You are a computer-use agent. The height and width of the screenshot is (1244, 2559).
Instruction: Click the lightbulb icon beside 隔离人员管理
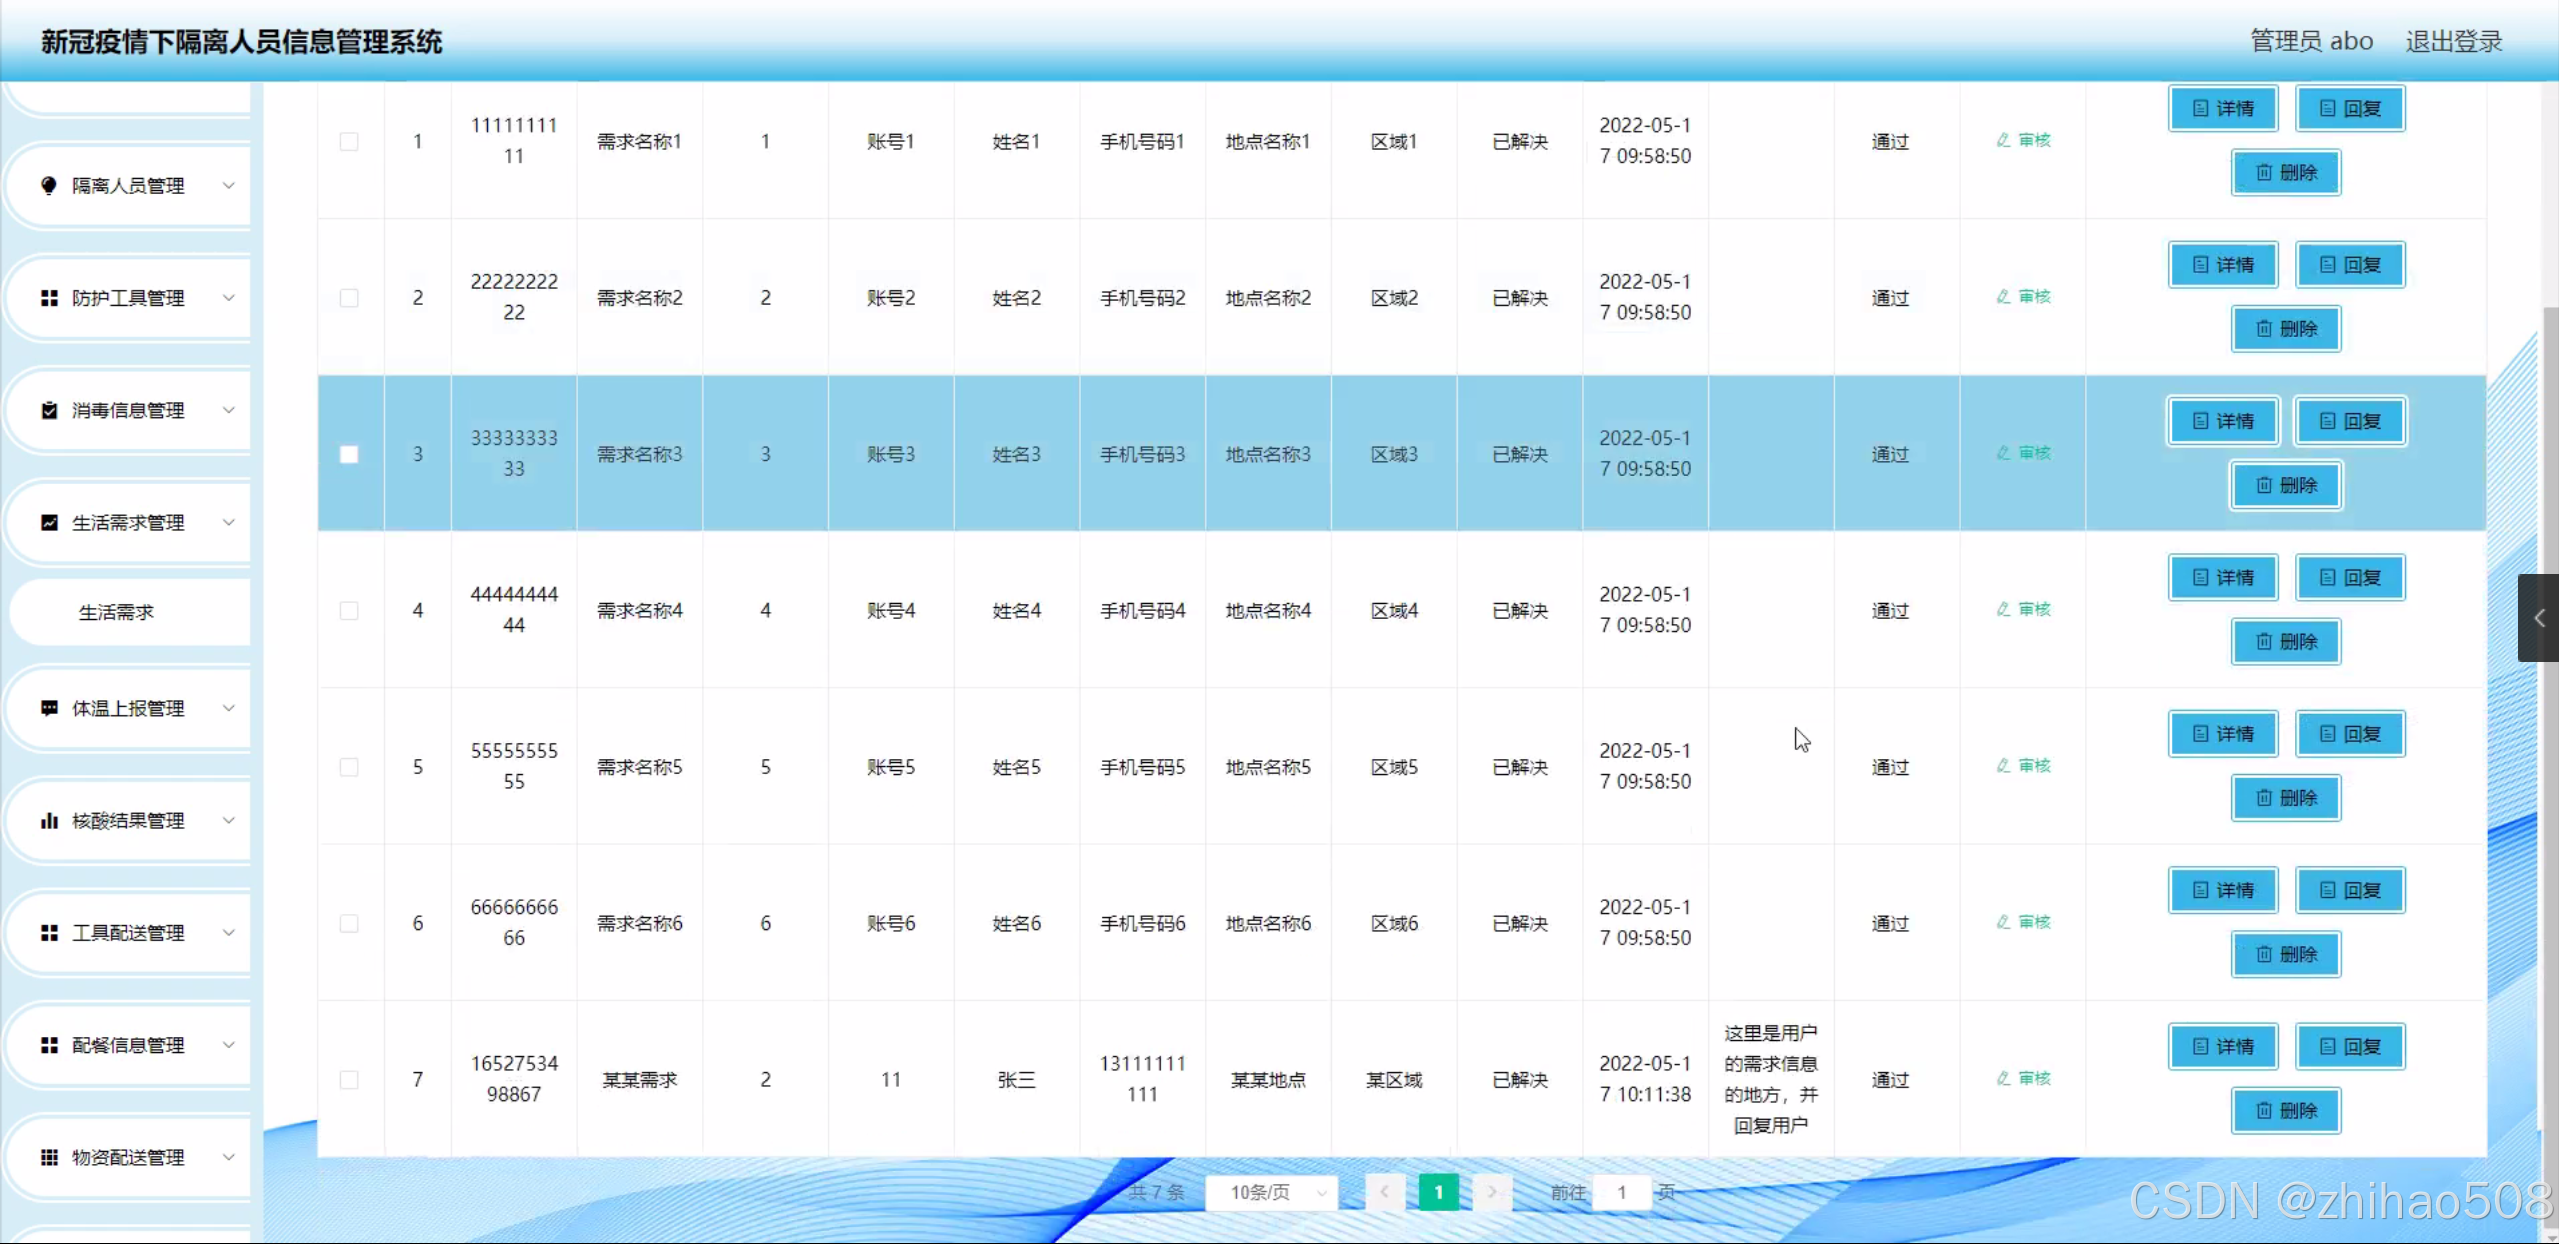48,186
